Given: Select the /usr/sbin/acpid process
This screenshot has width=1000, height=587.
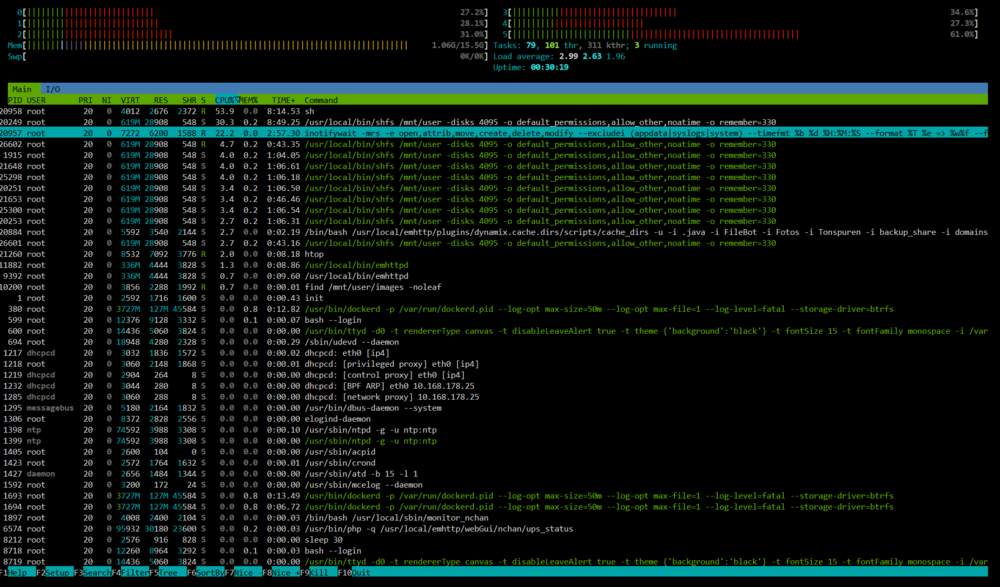Looking at the screenshot, I should pos(494,452).
